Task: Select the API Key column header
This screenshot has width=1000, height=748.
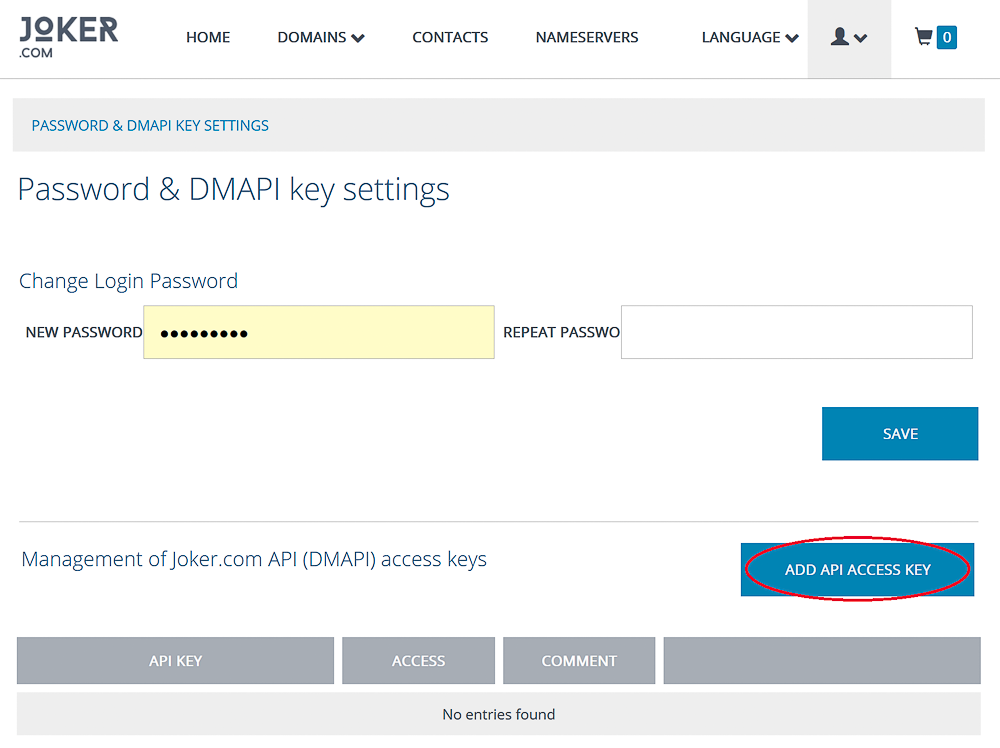Action: click(175, 661)
